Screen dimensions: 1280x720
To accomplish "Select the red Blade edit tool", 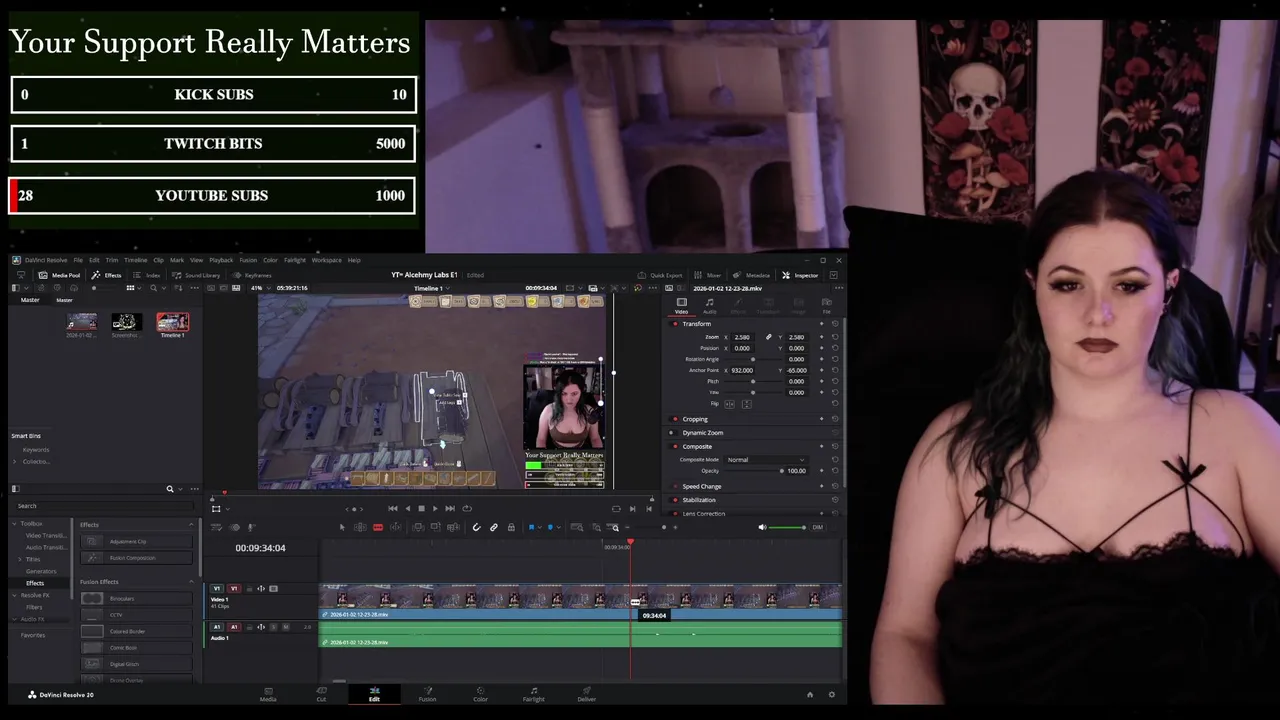I will point(378,527).
